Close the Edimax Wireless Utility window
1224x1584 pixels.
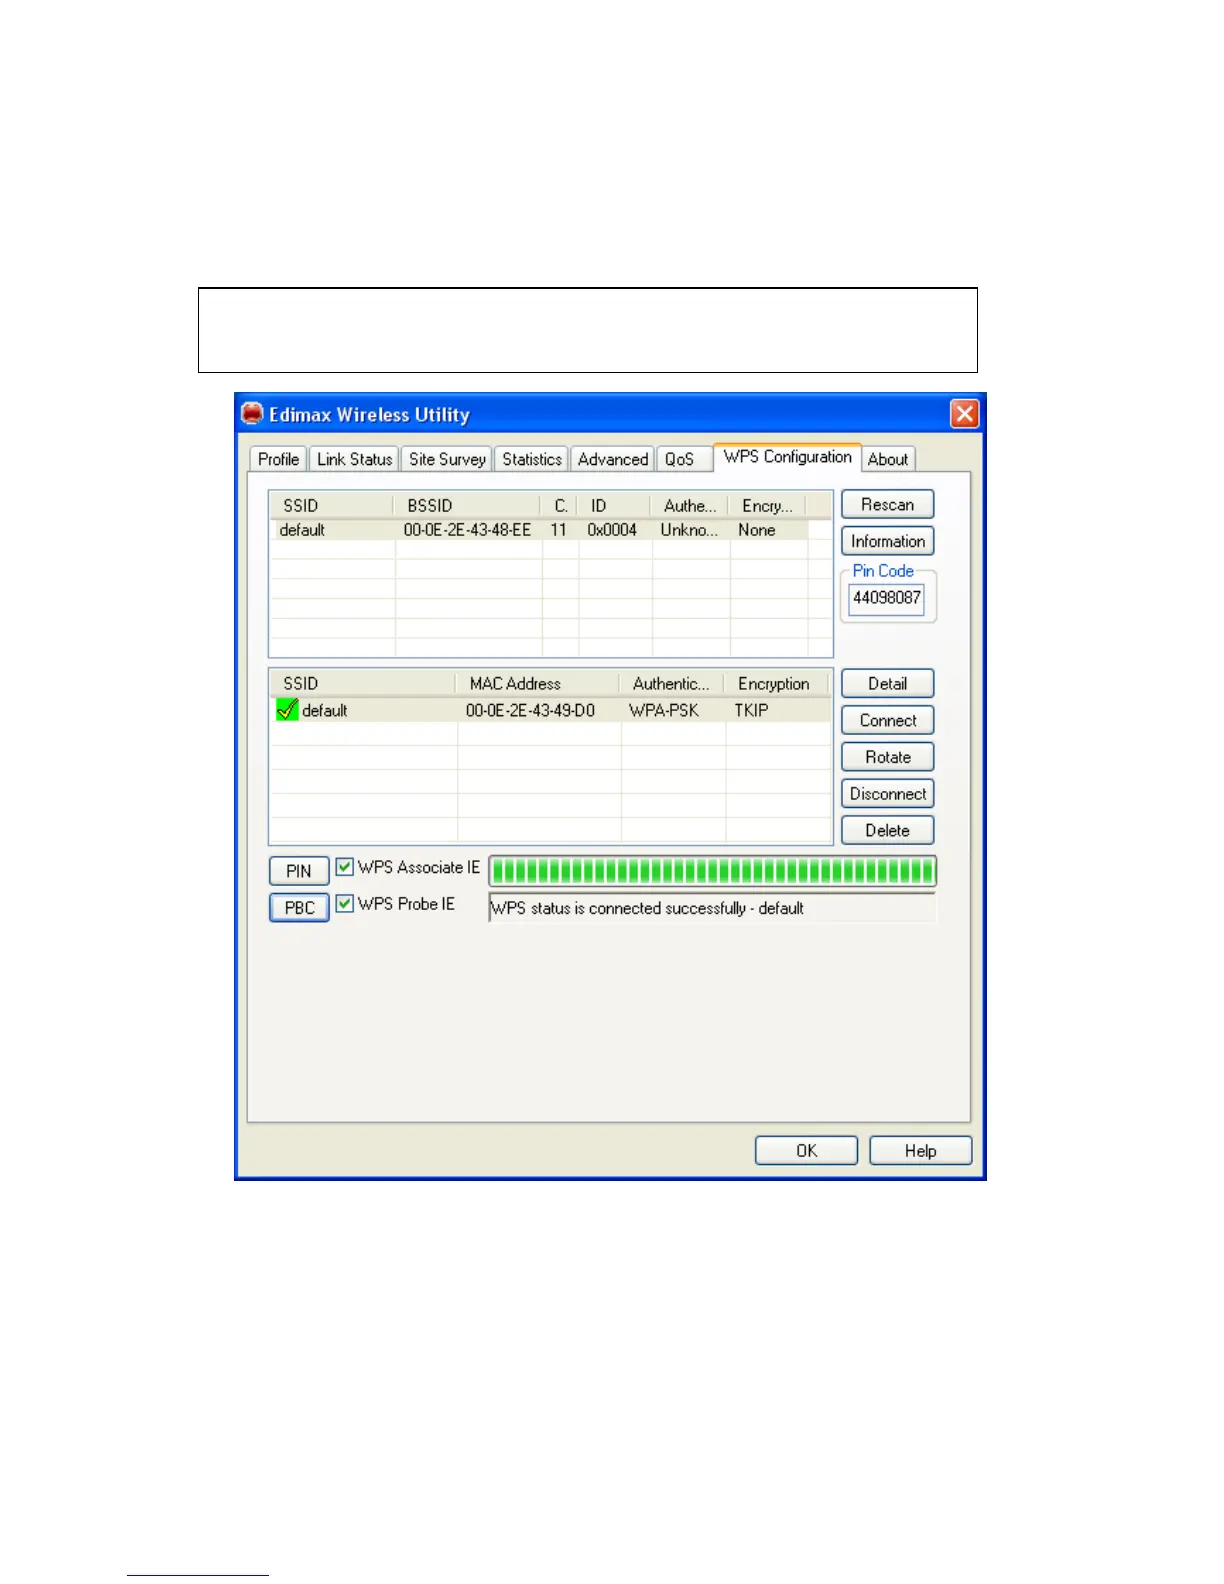[964, 413]
